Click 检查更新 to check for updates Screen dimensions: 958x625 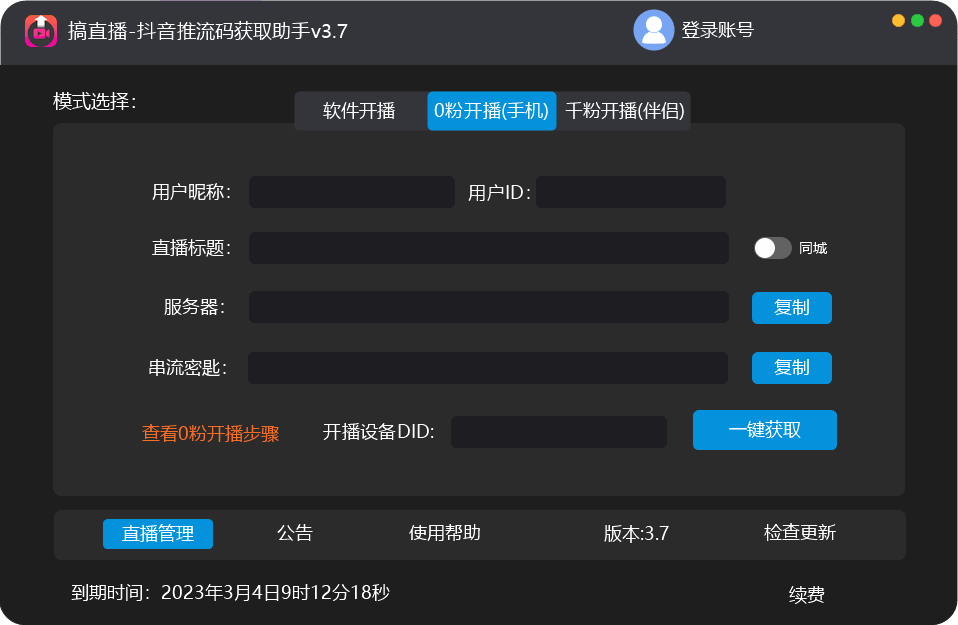(x=795, y=534)
